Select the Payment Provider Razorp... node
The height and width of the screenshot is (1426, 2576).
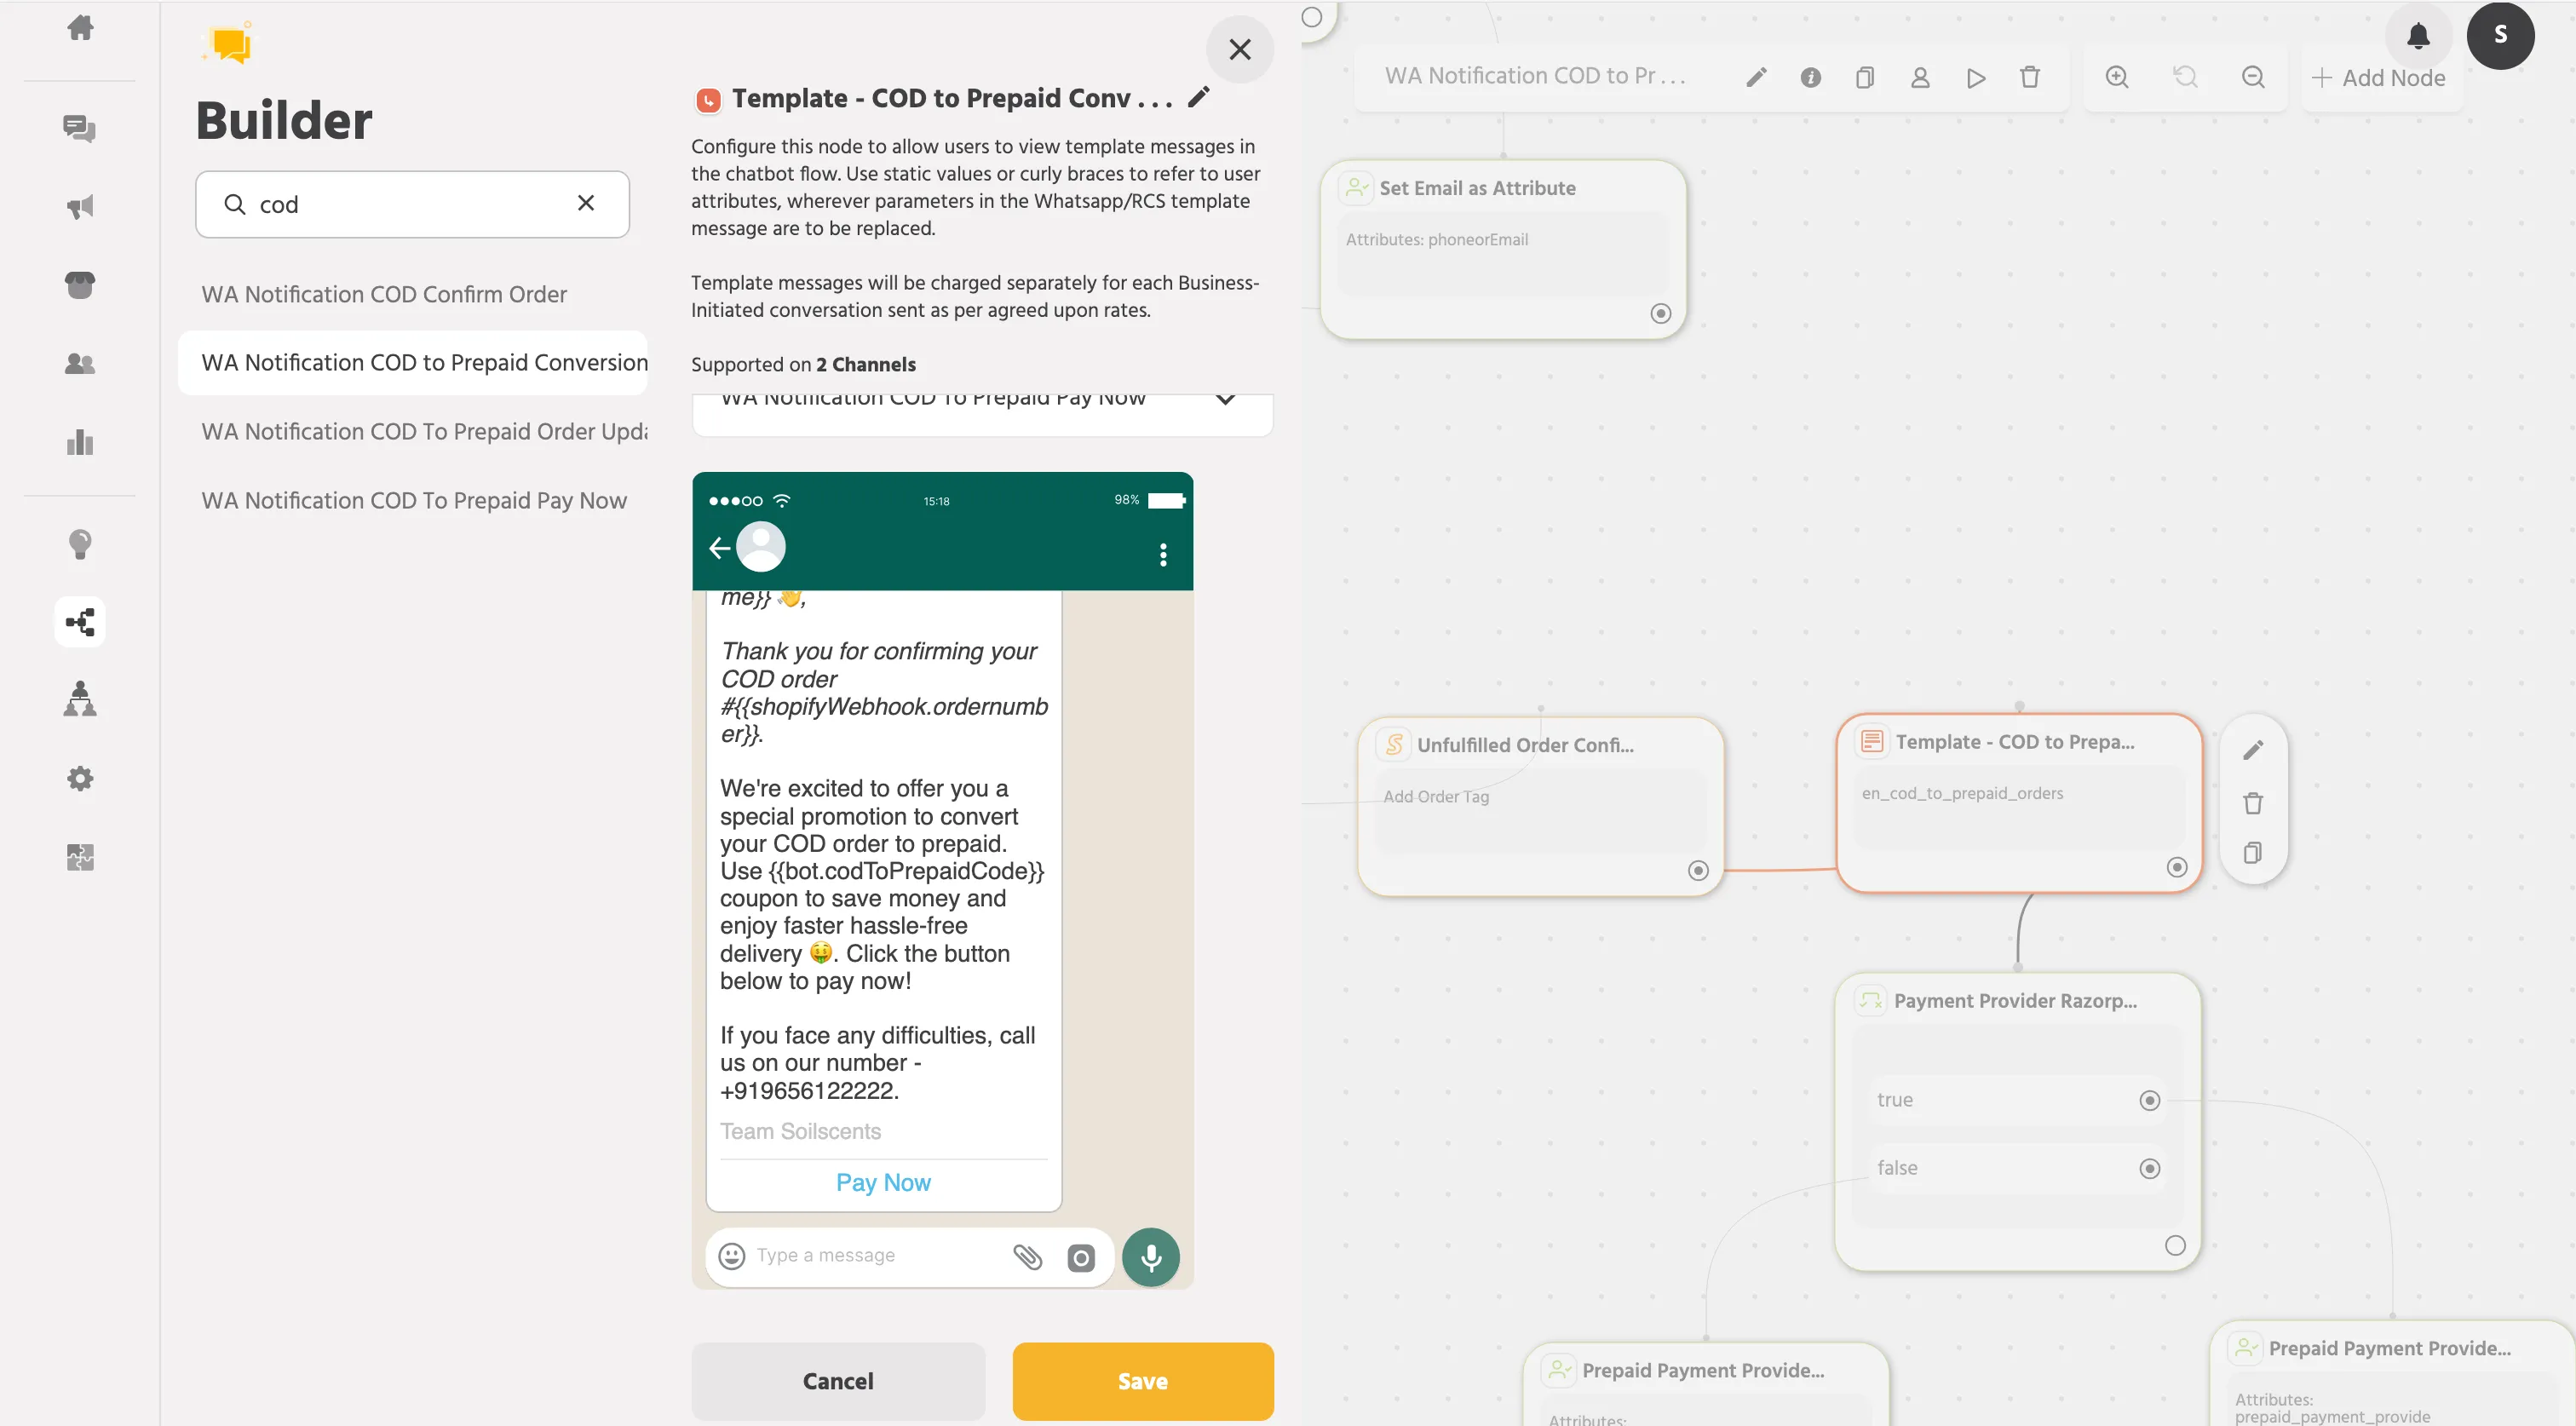coord(2016,1121)
